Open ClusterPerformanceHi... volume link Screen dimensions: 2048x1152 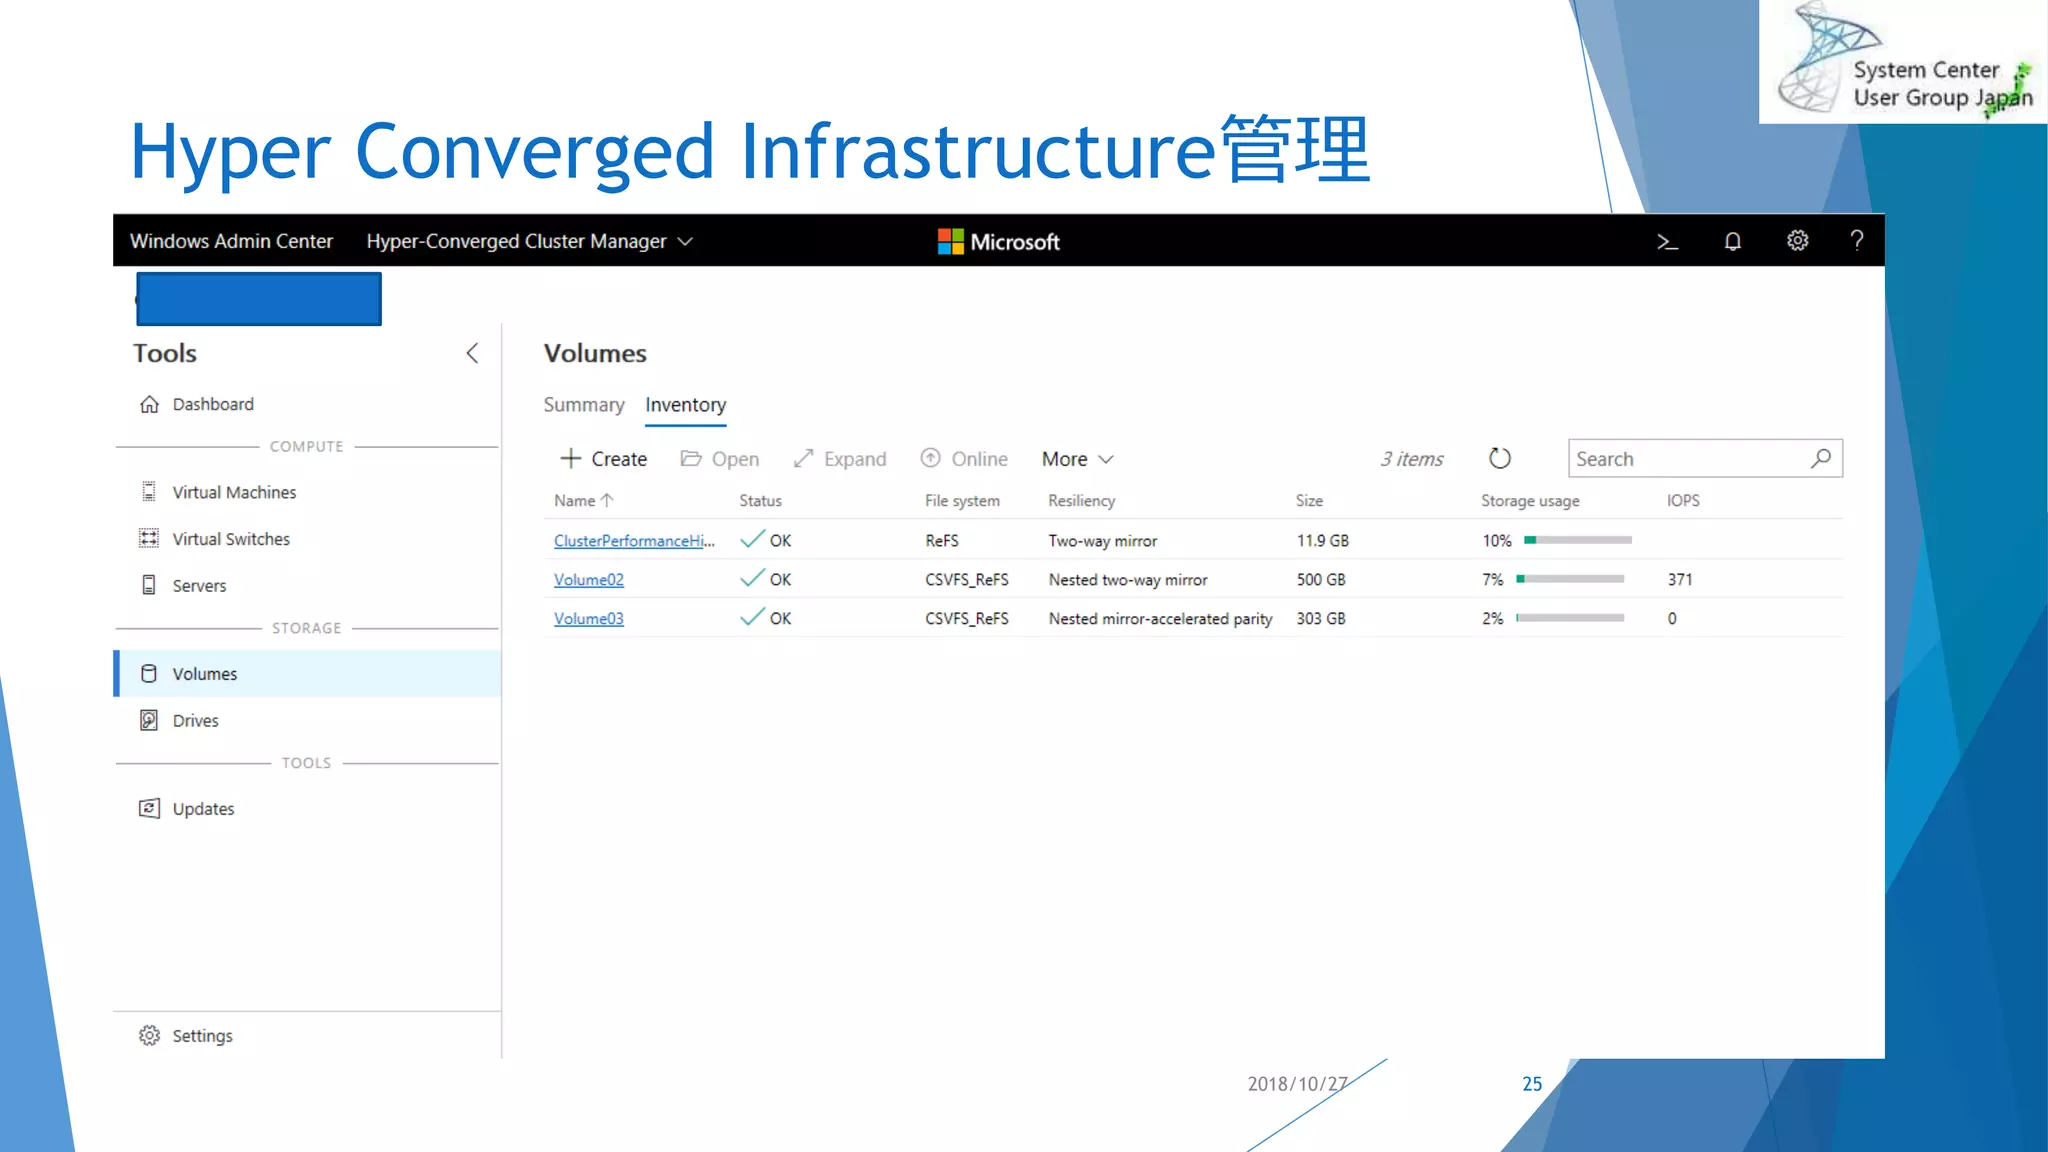coord(634,540)
